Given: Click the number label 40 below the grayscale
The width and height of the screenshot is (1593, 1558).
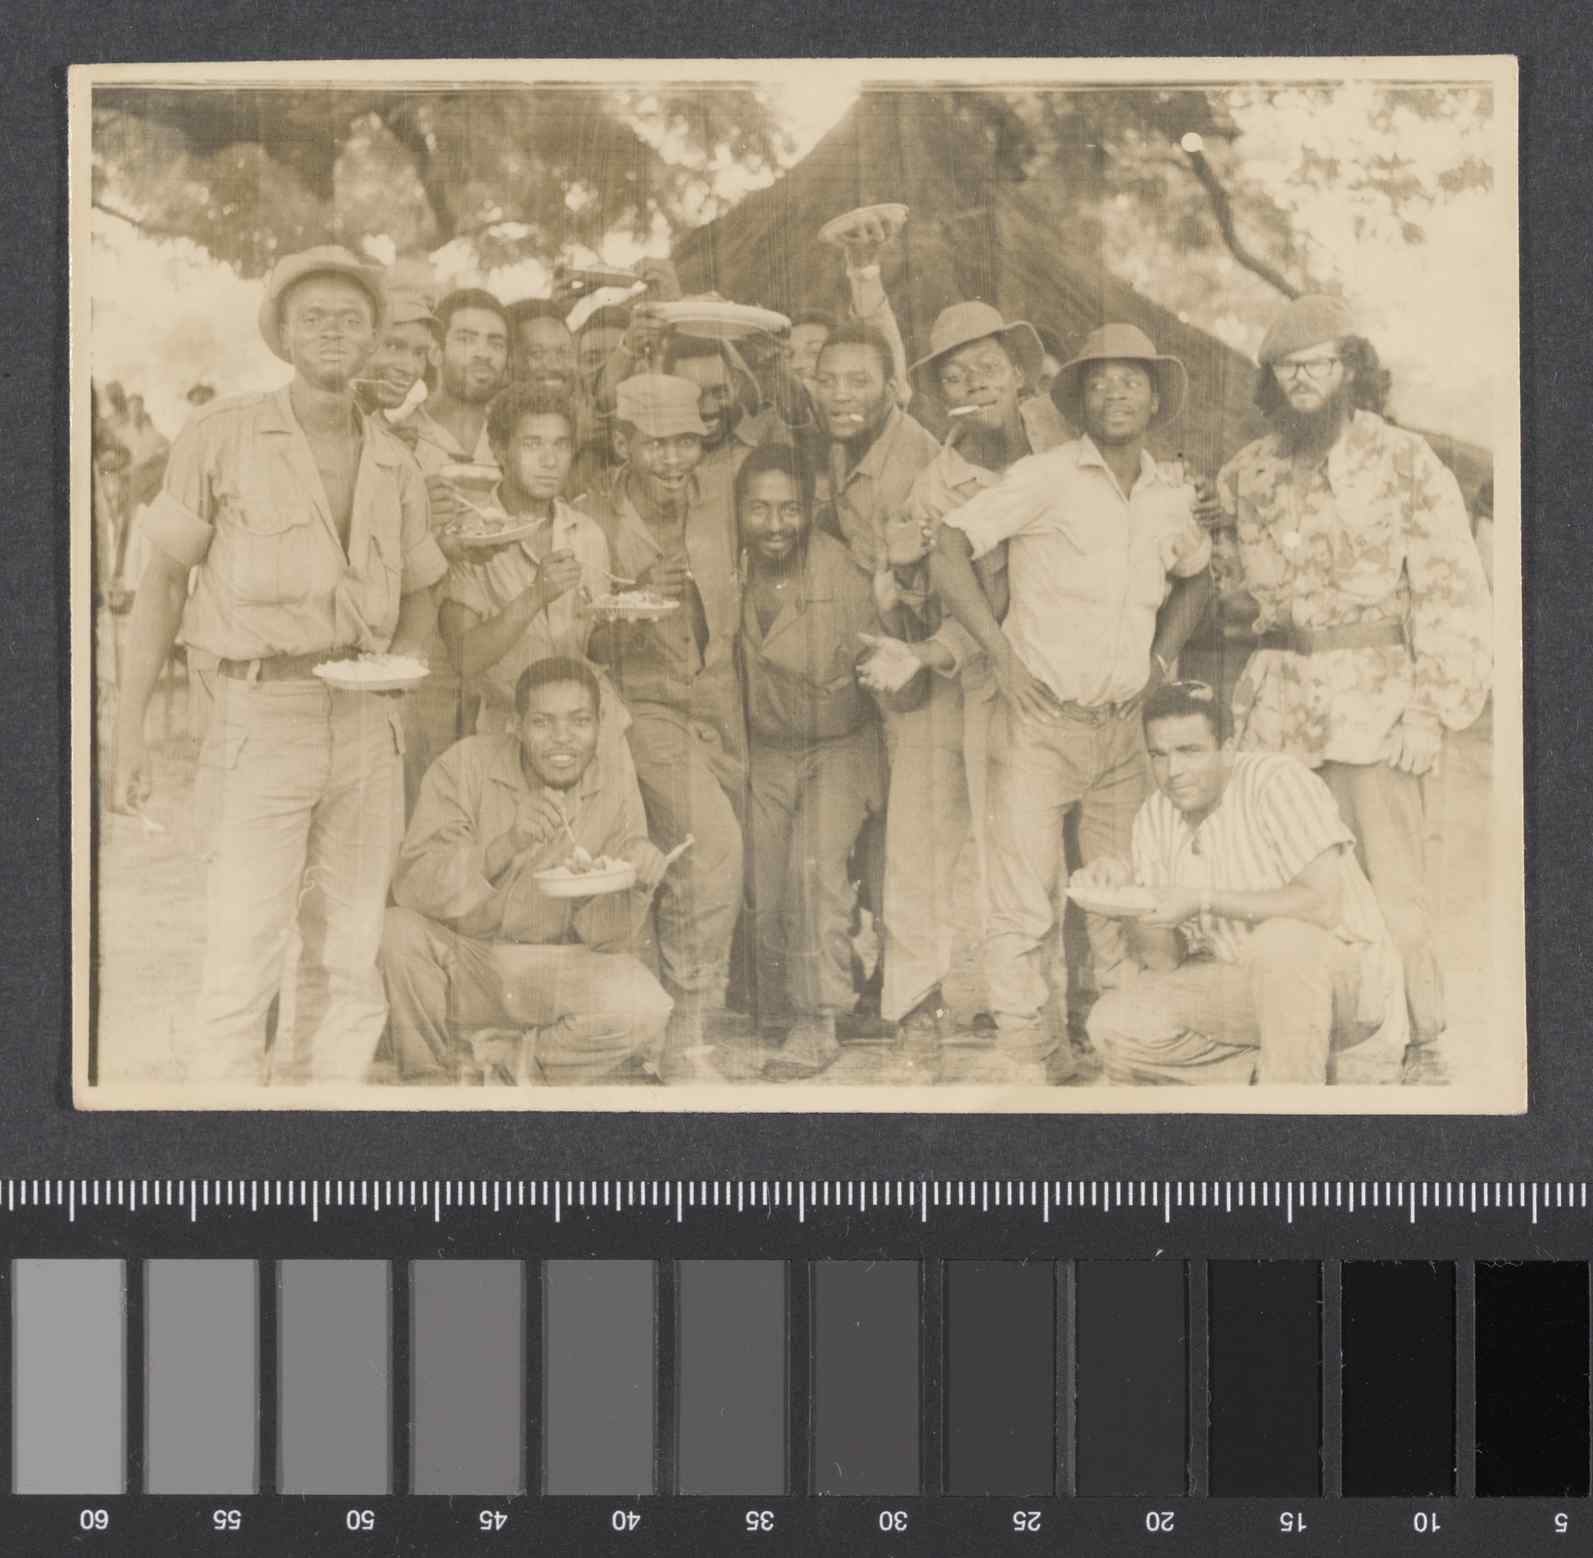Looking at the screenshot, I should point(626,1522).
